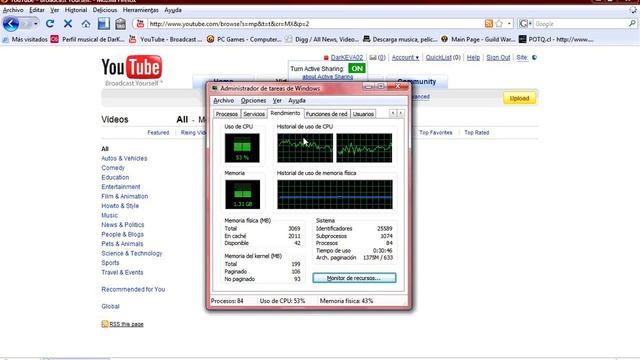Switch to Usuarios tab
Screen dimensions: 640x360
click(x=363, y=114)
